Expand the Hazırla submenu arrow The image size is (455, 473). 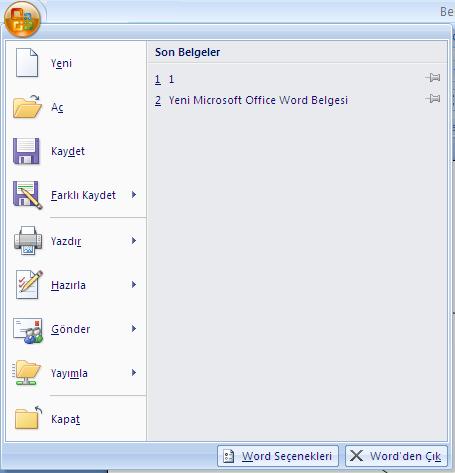pyautogui.click(x=134, y=285)
